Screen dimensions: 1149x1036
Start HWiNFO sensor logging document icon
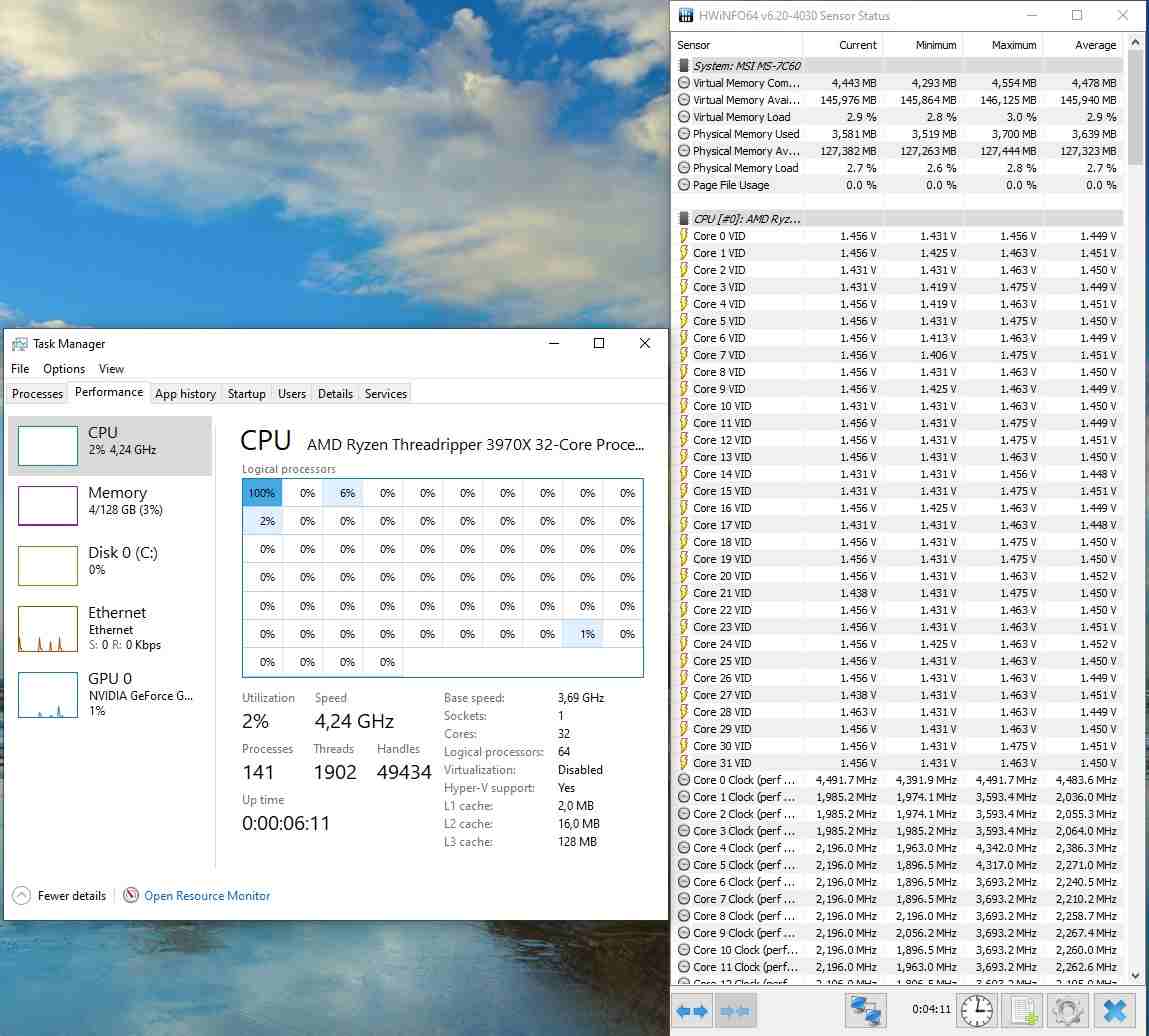(x=1024, y=1011)
